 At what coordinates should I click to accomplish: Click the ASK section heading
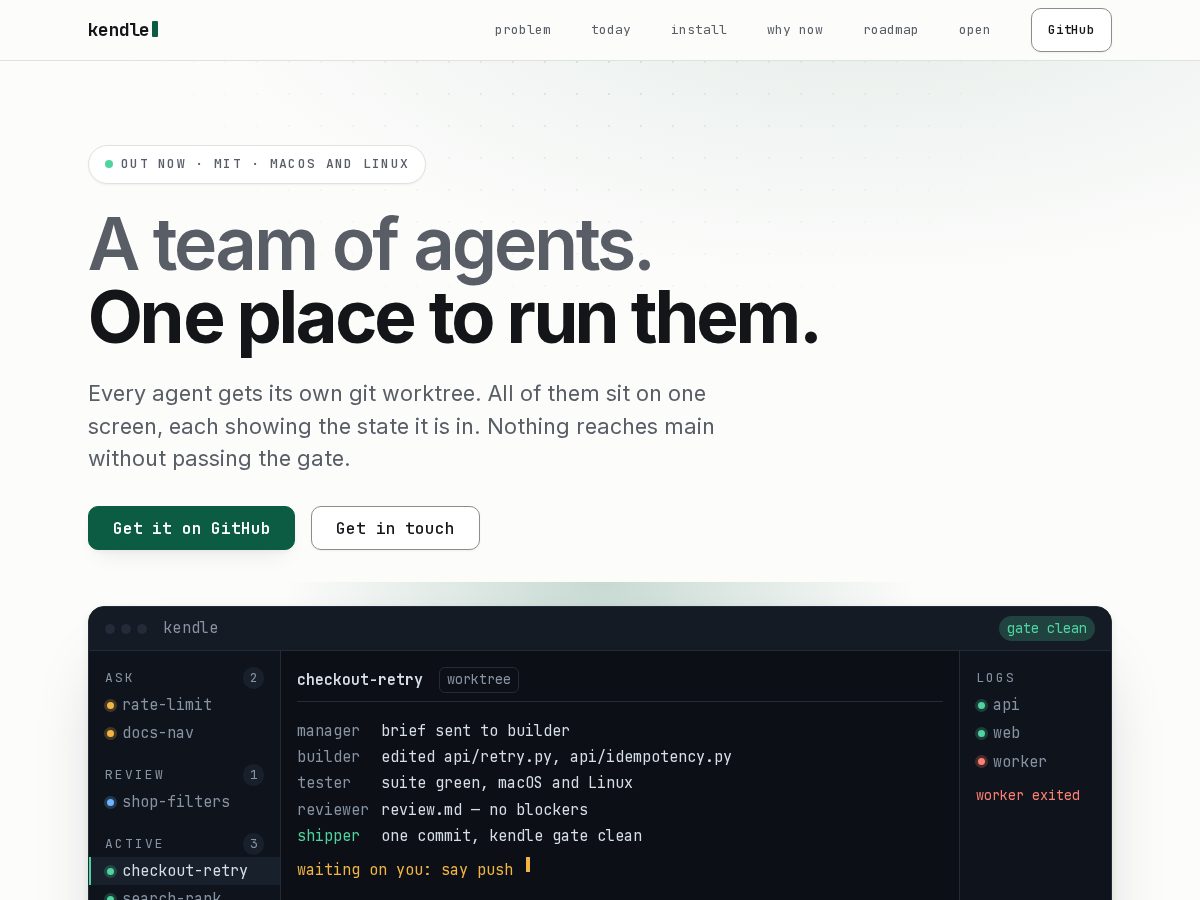coord(119,678)
